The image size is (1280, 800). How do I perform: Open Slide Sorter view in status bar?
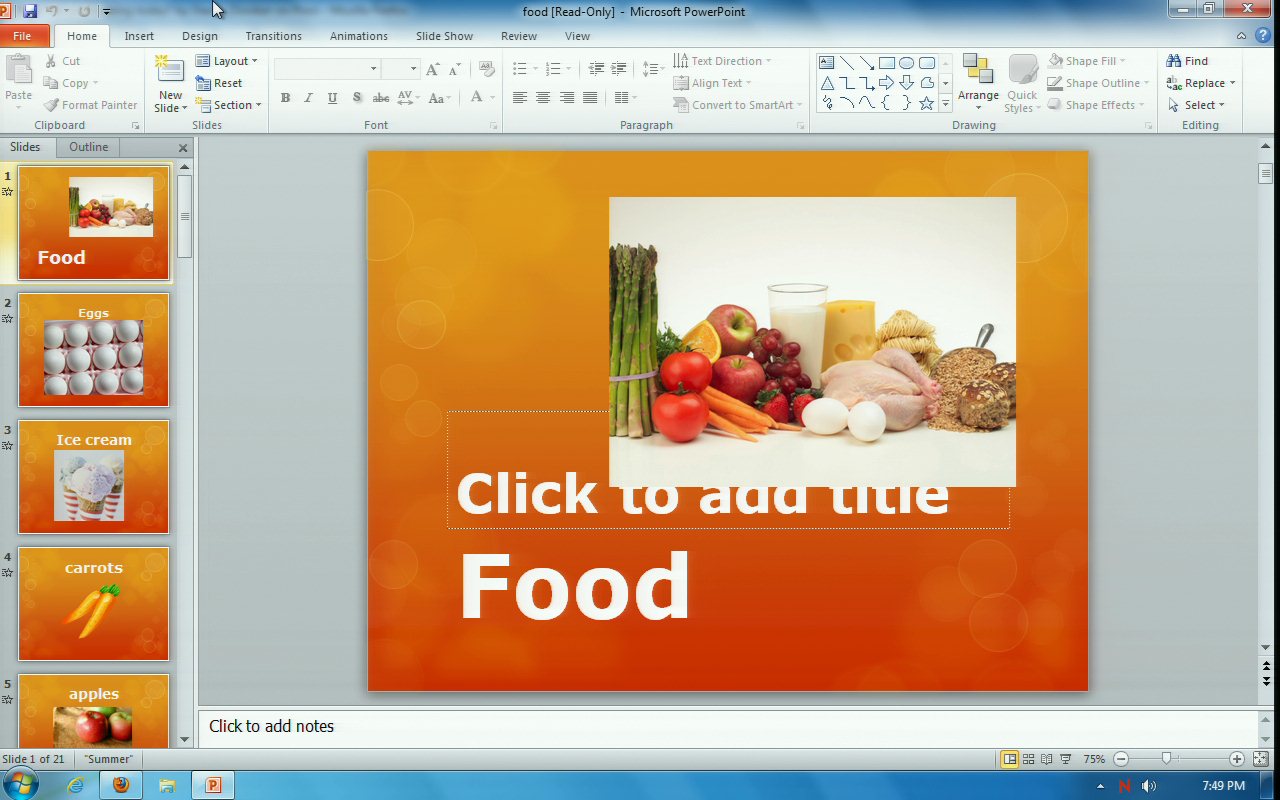tap(1029, 759)
